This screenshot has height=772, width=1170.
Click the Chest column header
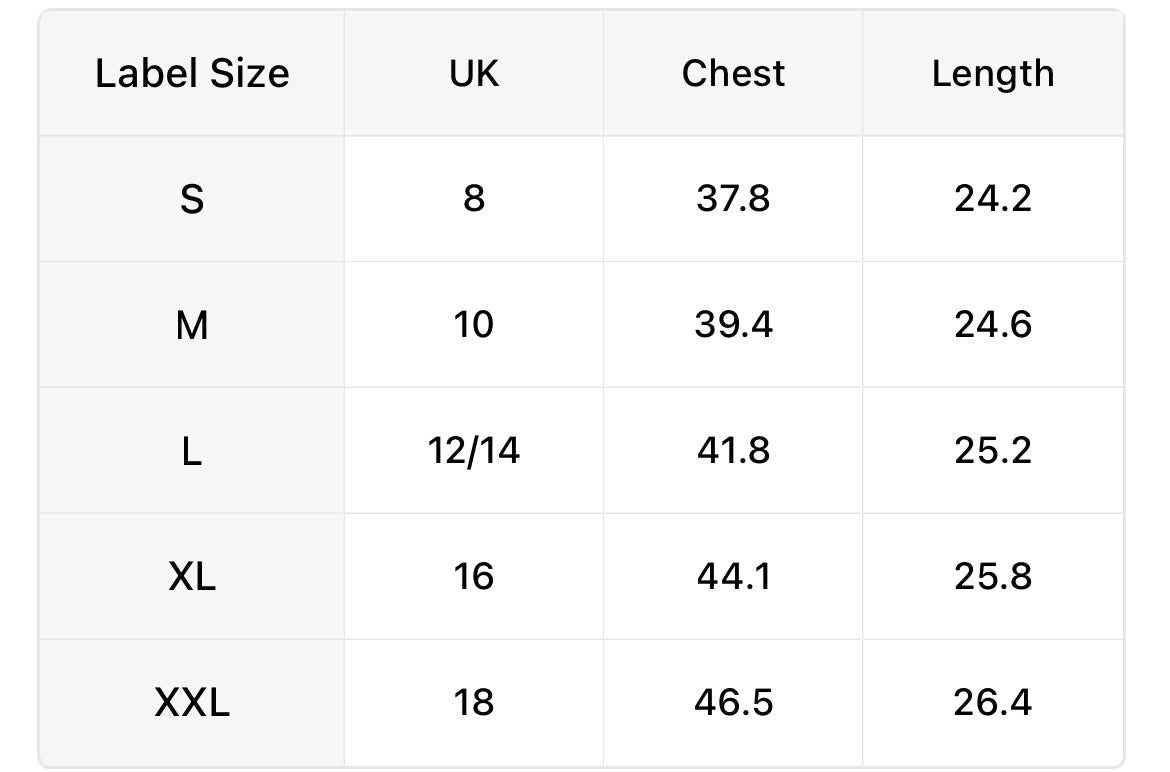tap(733, 73)
